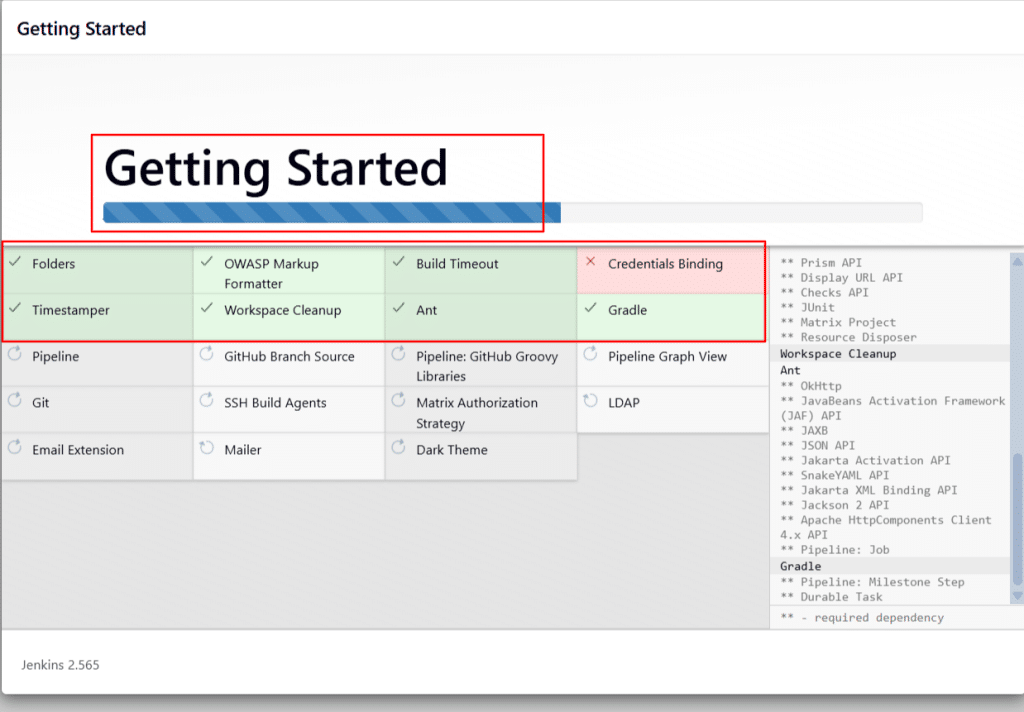Click the pending icon beside Email Extension
This screenshot has height=712, width=1024.
tap(15, 447)
